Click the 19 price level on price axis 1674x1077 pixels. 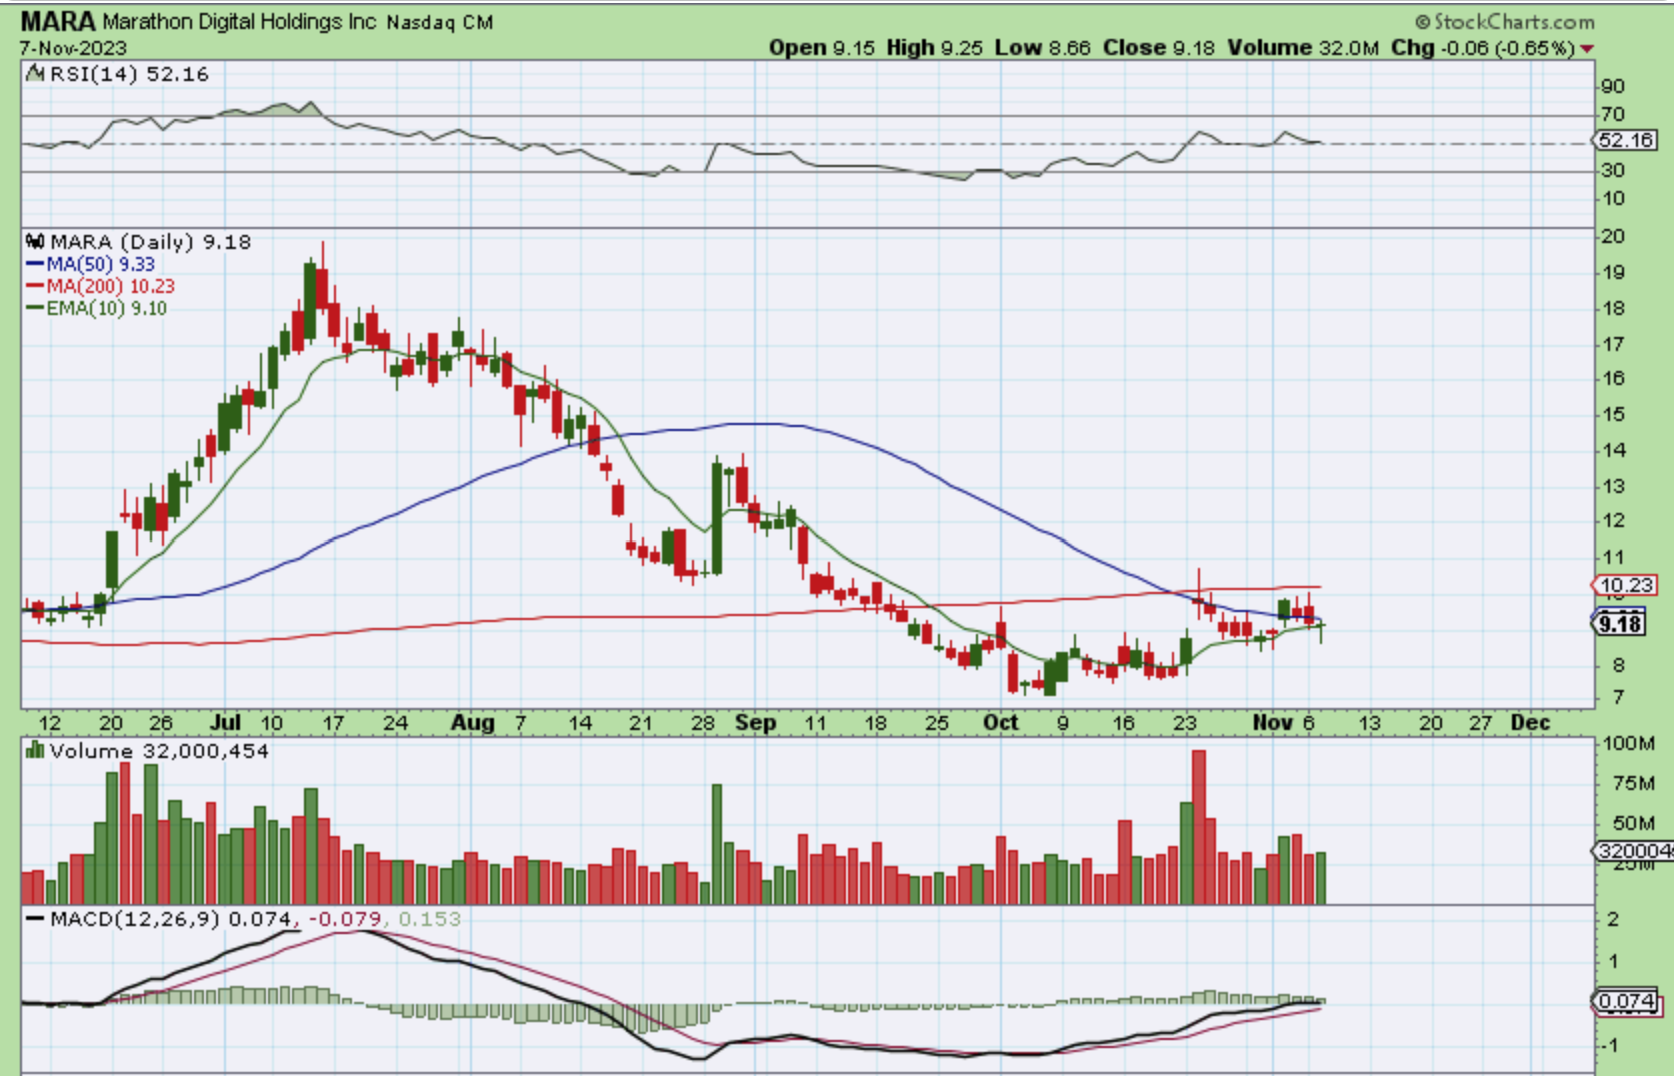[1613, 273]
